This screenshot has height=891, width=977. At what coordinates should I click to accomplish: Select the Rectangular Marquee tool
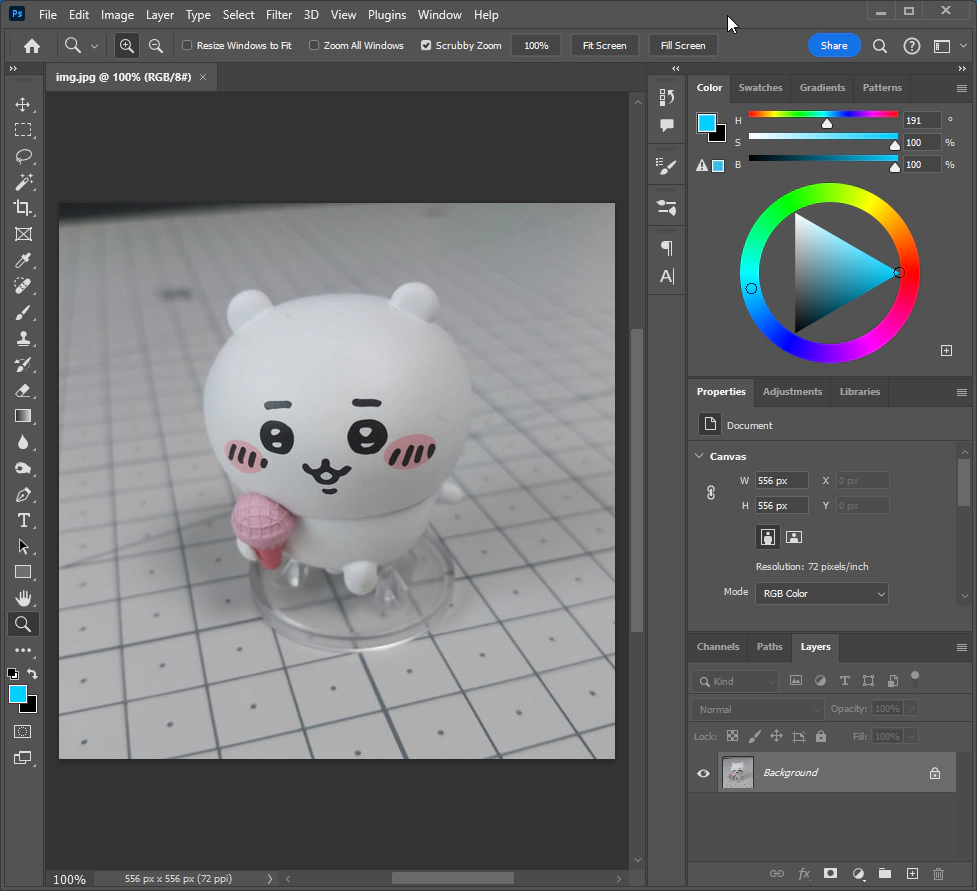pyautogui.click(x=23, y=130)
